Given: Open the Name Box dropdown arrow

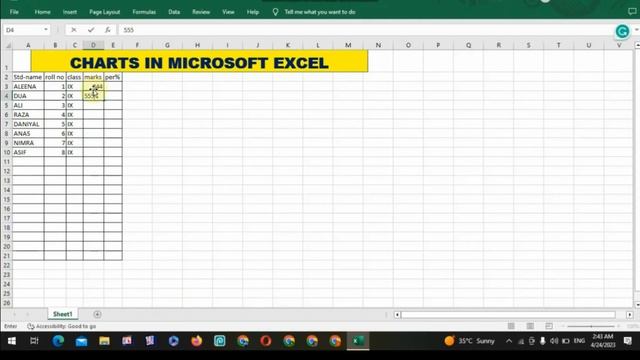Looking at the screenshot, I should coord(46,30).
